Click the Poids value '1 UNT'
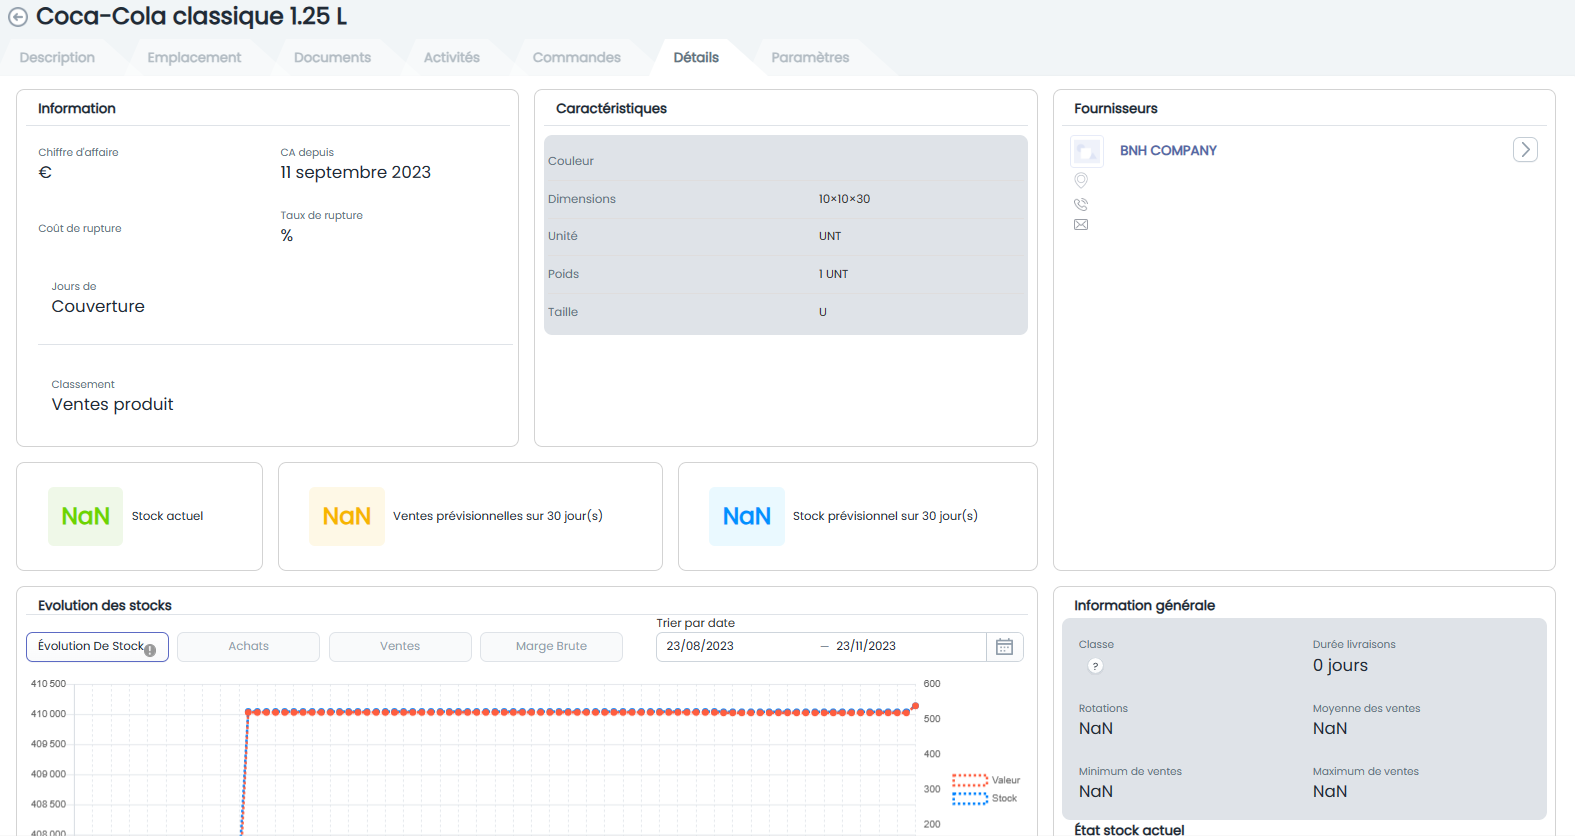 [x=833, y=274]
